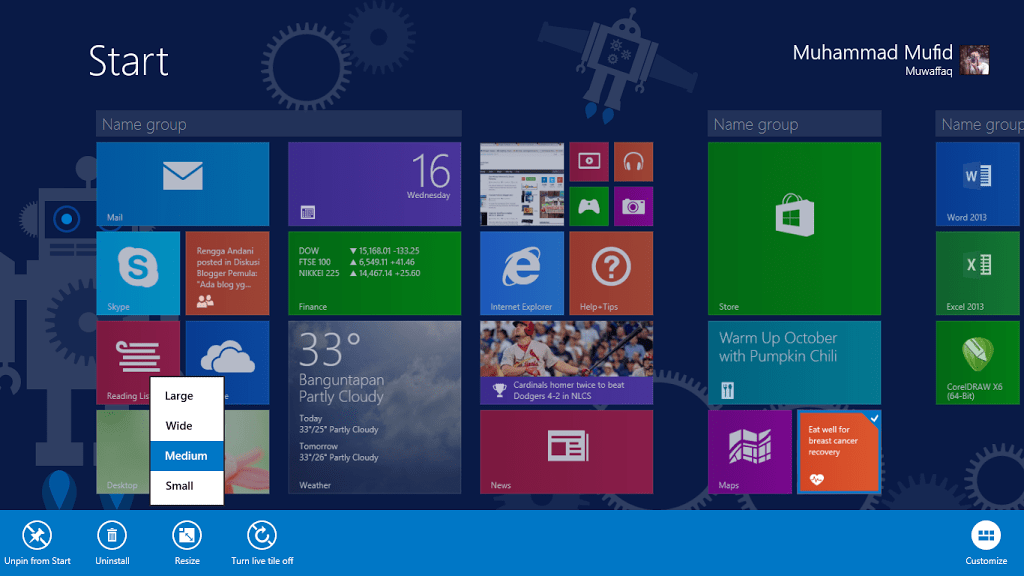Image resolution: width=1024 pixels, height=576 pixels.
Task: Open the Skype tile
Action: 138,273
